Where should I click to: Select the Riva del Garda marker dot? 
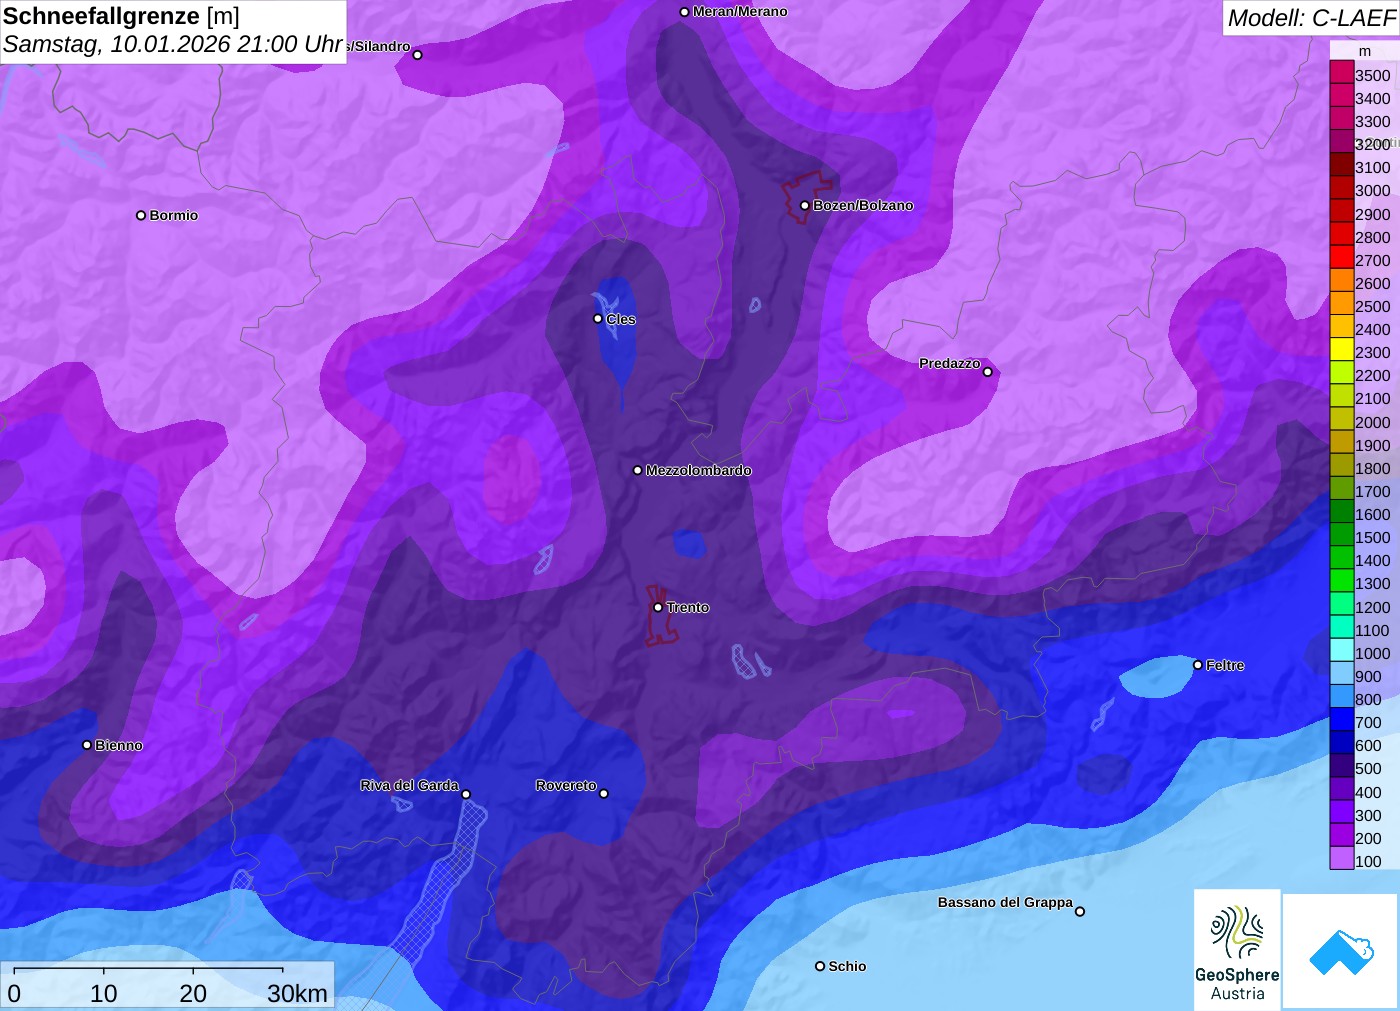pyautogui.click(x=466, y=795)
